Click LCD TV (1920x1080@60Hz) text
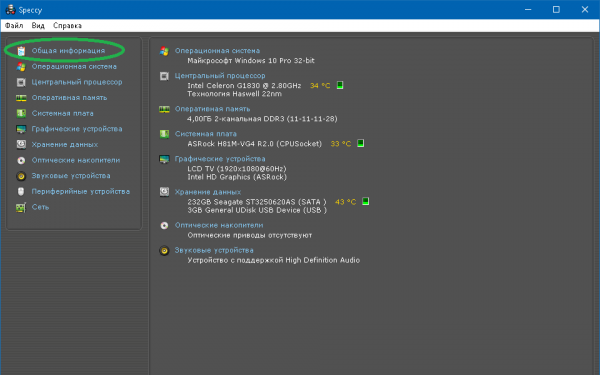This screenshot has height=375, width=600. (x=236, y=169)
